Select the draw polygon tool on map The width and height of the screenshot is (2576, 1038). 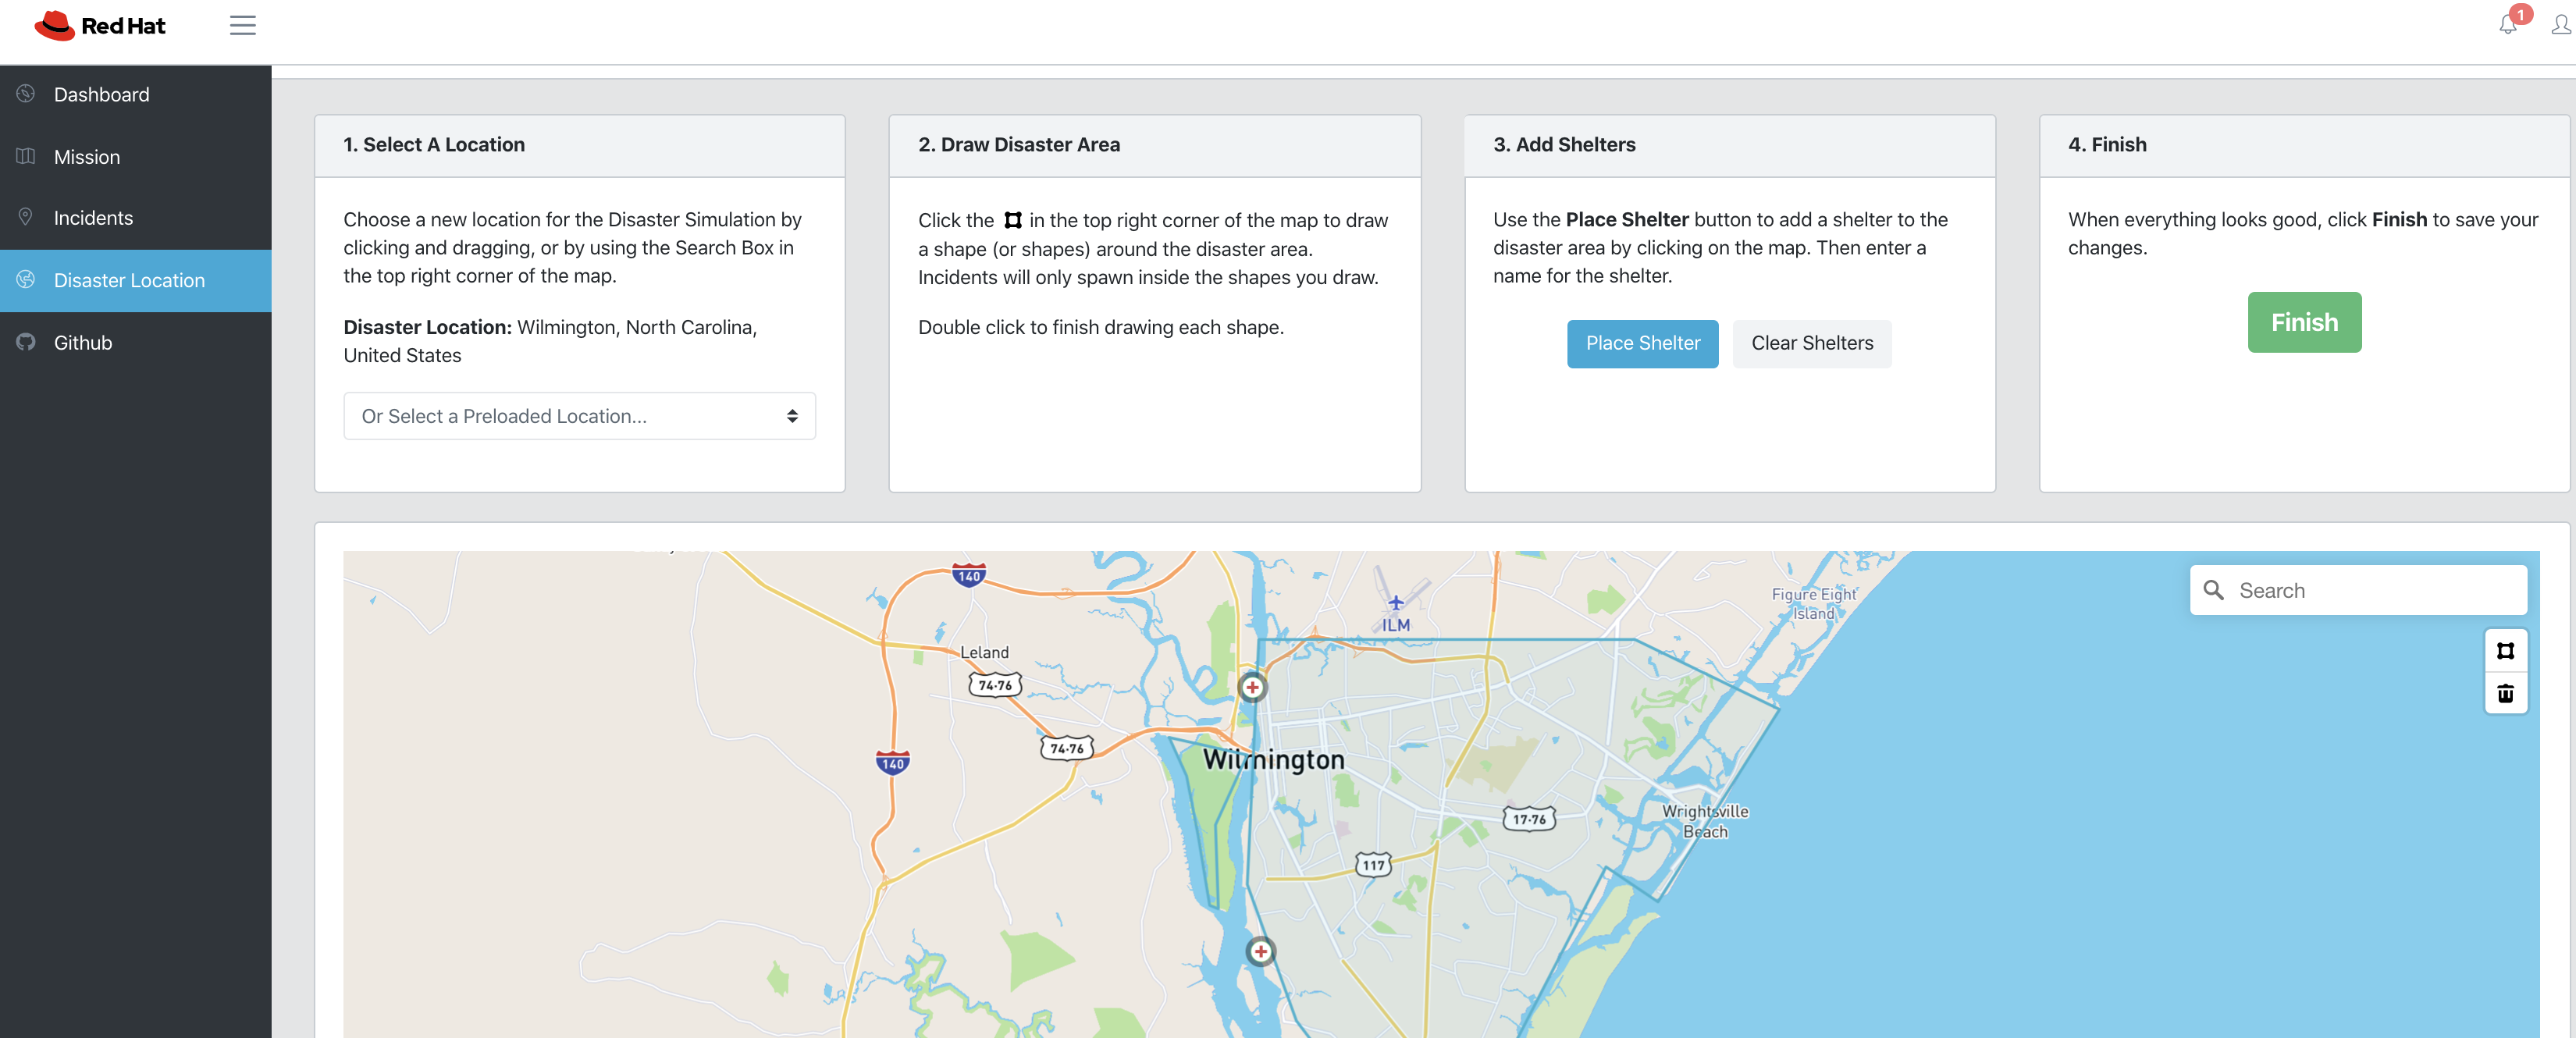click(2505, 651)
